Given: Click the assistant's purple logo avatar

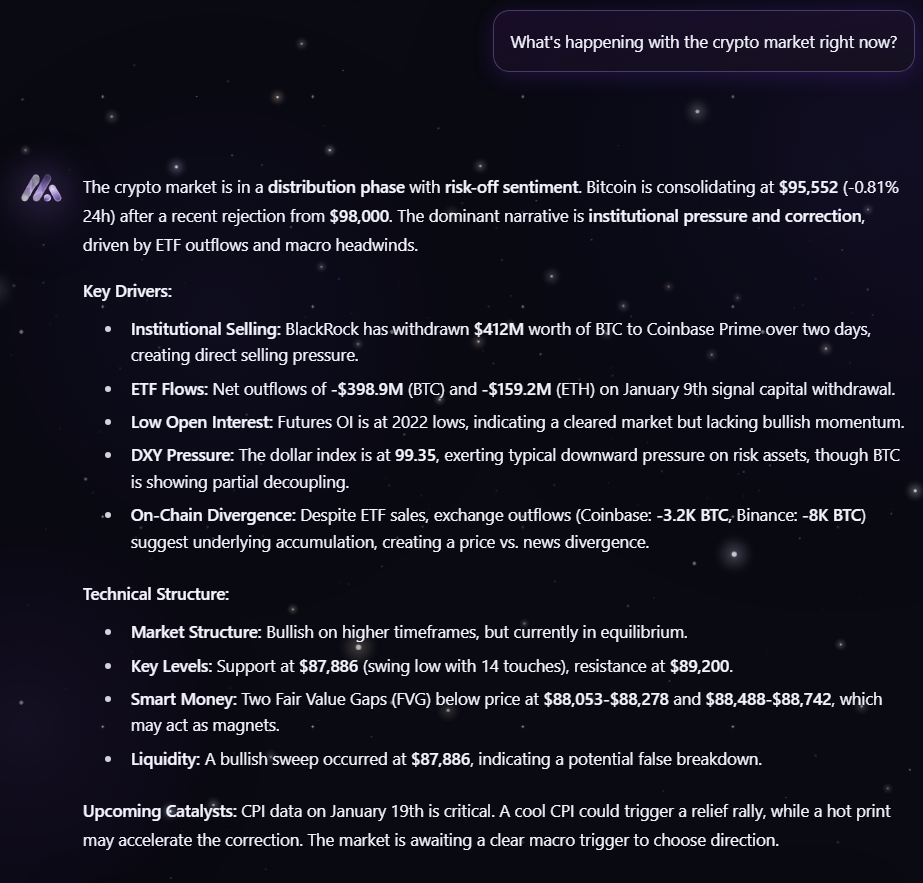Looking at the screenshot, I should click(41, 187).
